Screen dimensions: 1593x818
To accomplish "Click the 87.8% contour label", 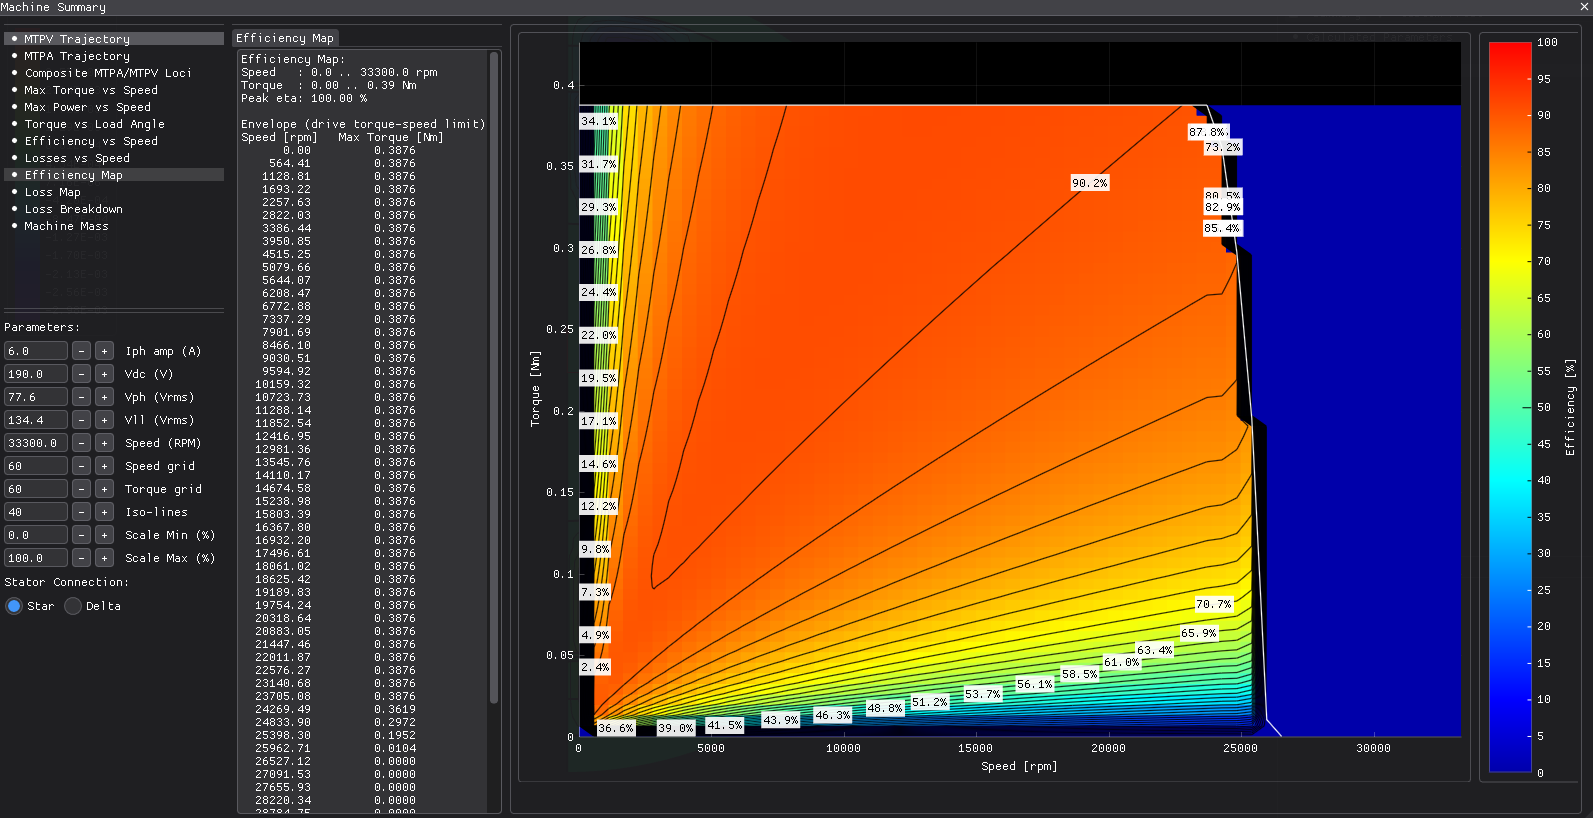I will tap(1207, 132).
